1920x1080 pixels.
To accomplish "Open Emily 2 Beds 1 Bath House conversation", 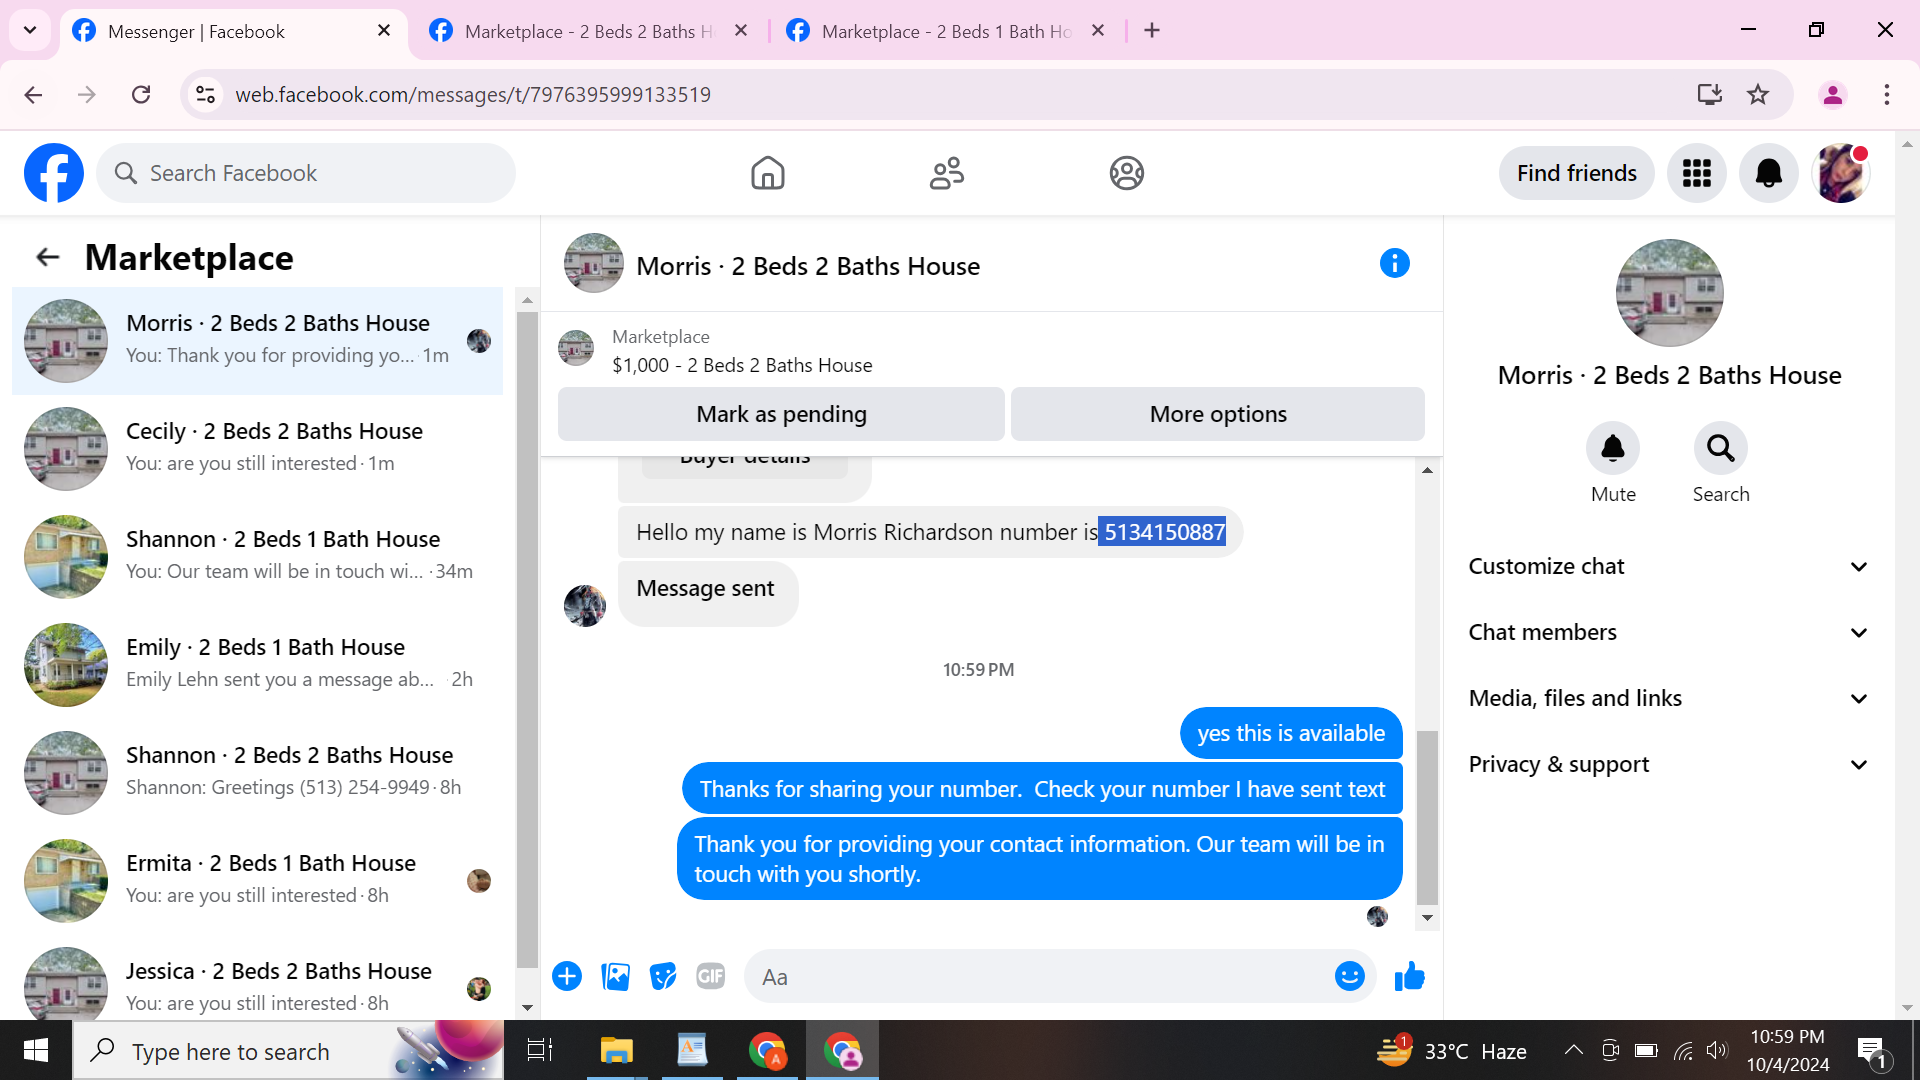I will 258,665.
